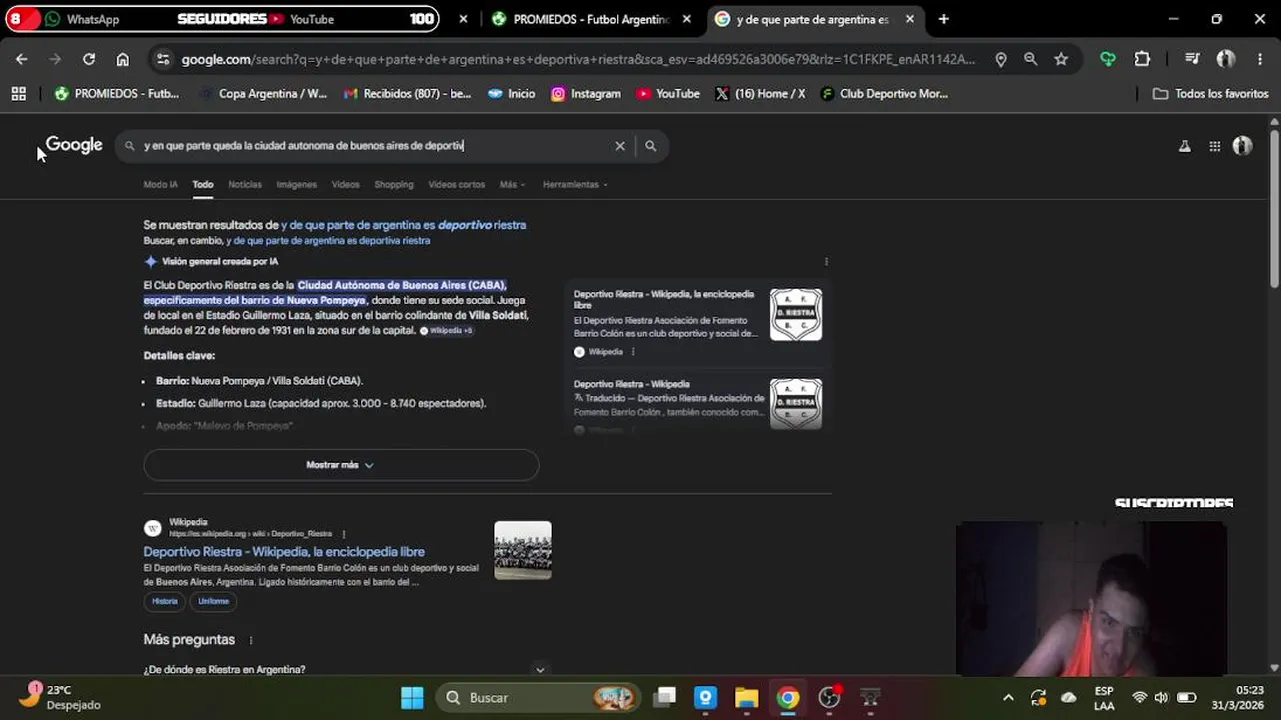Screen dimensions: 1281x720
Task: Open Wikipedia result's three-dot options
Action: [x=344, y=534]
